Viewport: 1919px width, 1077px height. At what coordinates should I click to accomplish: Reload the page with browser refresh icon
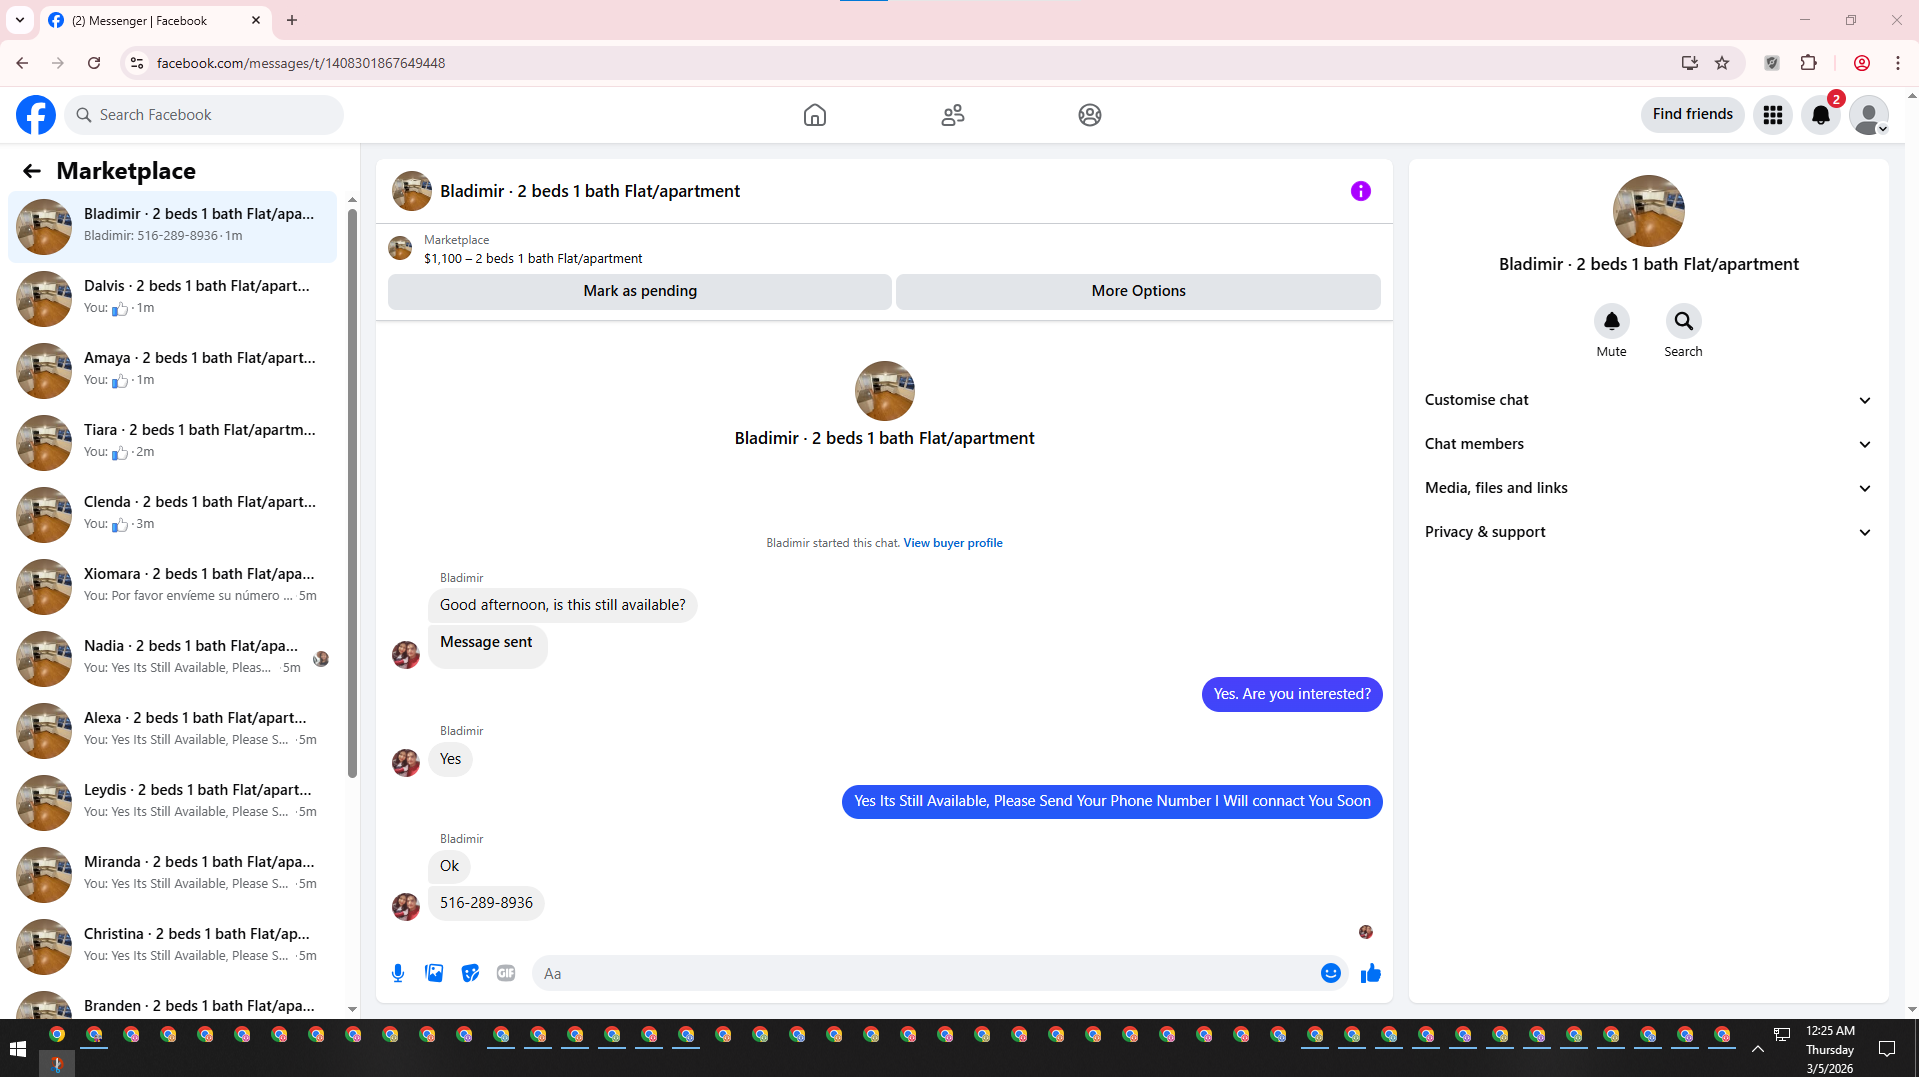tap(94, 63)
